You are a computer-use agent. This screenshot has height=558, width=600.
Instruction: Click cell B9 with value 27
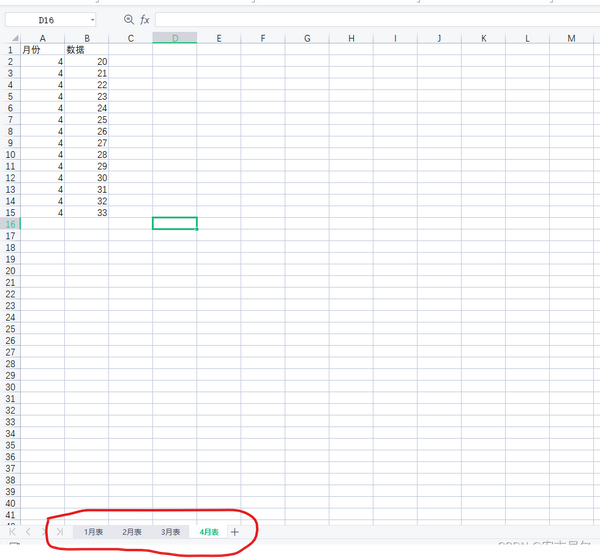[x=87, y=143]
